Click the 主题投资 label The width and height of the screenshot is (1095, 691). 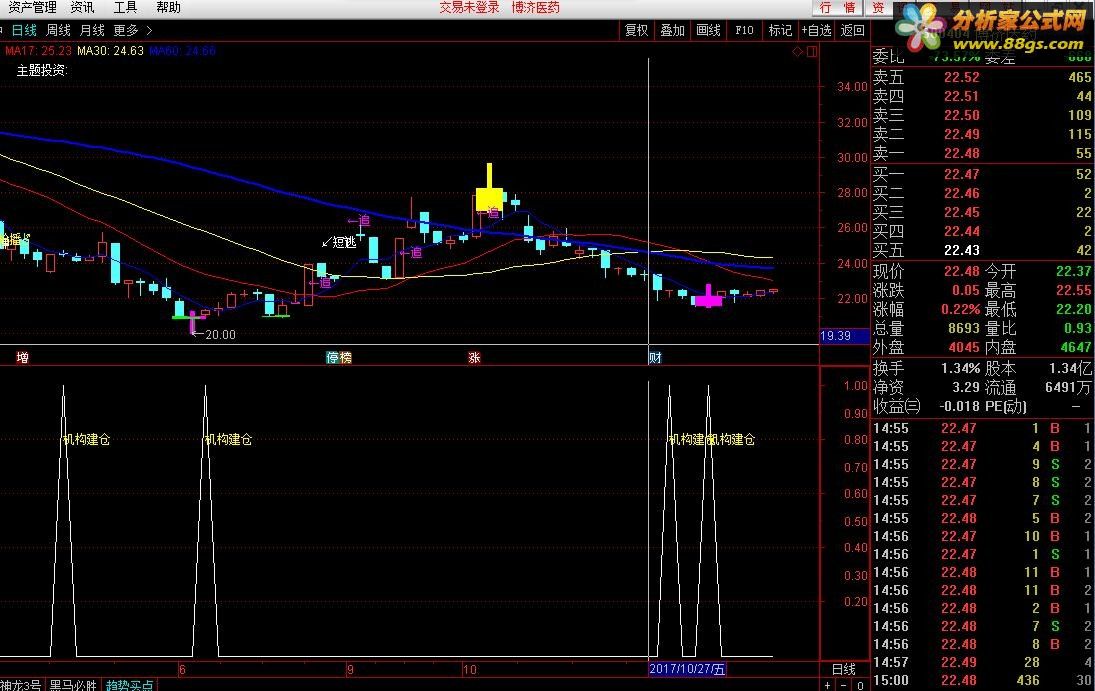coord(41,70)
